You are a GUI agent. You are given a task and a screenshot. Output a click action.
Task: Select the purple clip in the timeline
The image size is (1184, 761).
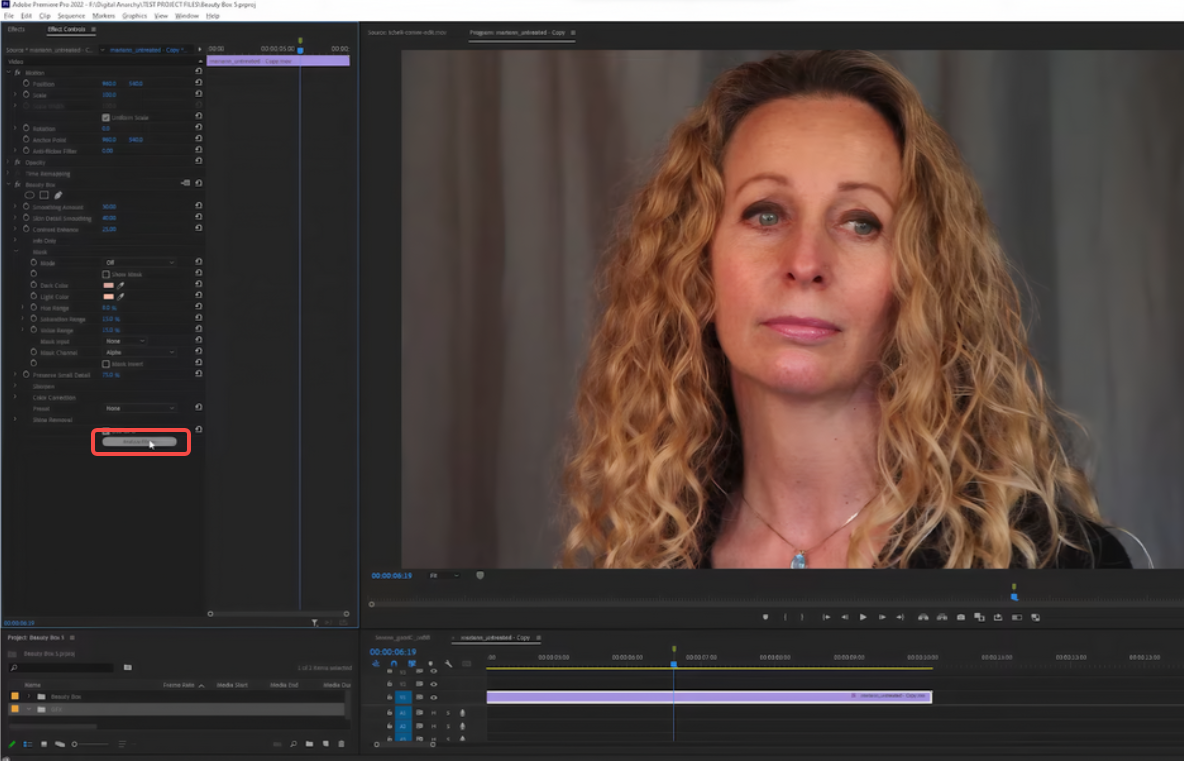(709, 697)
